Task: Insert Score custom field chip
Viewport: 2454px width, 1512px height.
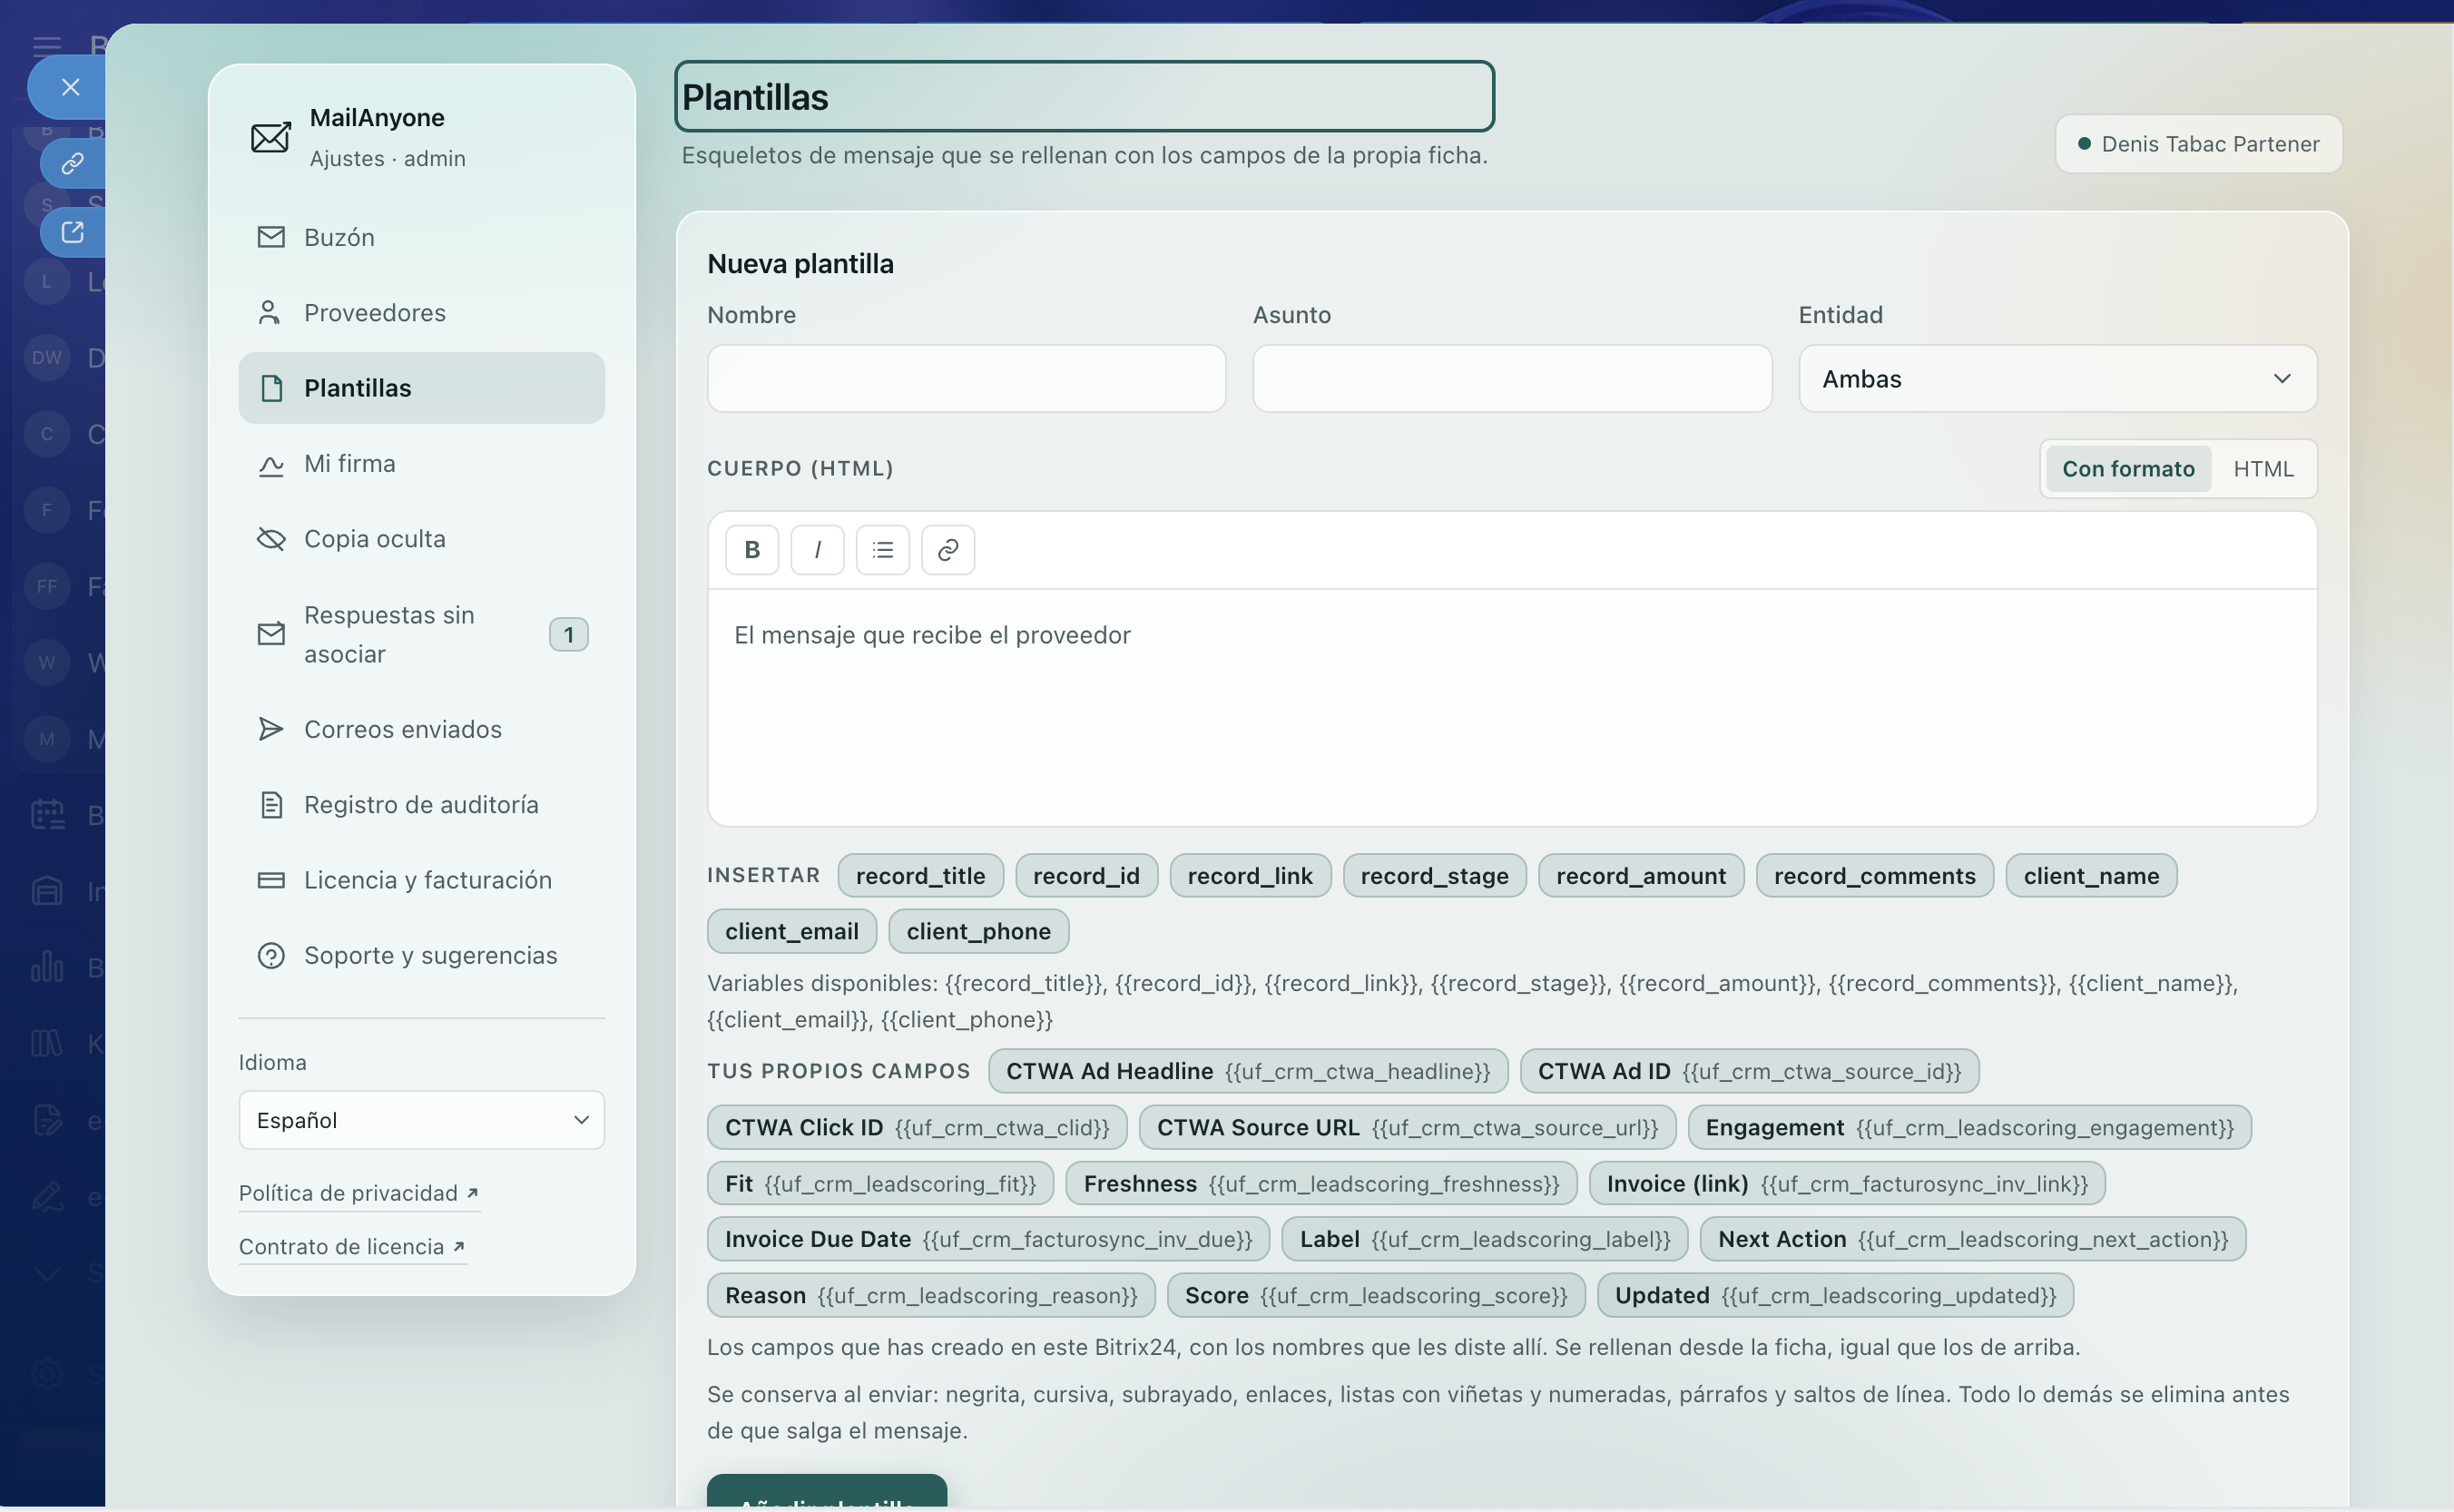Action: (1376, 1295)
